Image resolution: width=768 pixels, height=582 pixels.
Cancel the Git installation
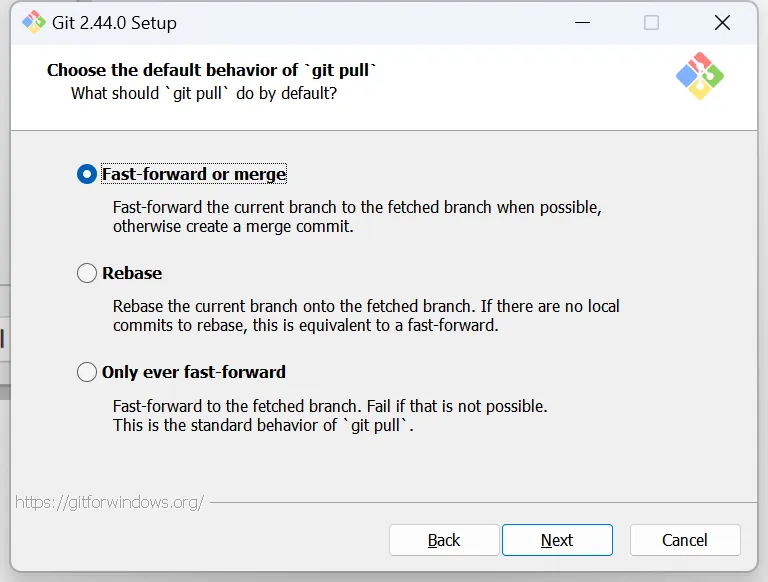(685, 540)
